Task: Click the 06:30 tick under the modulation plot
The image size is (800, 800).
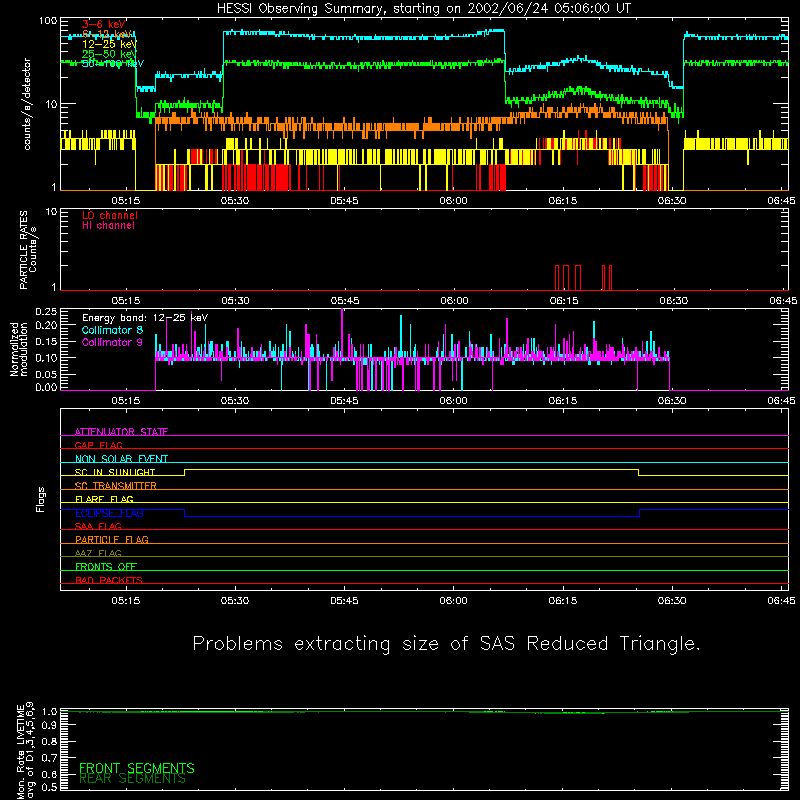Action: pos(672,401)
